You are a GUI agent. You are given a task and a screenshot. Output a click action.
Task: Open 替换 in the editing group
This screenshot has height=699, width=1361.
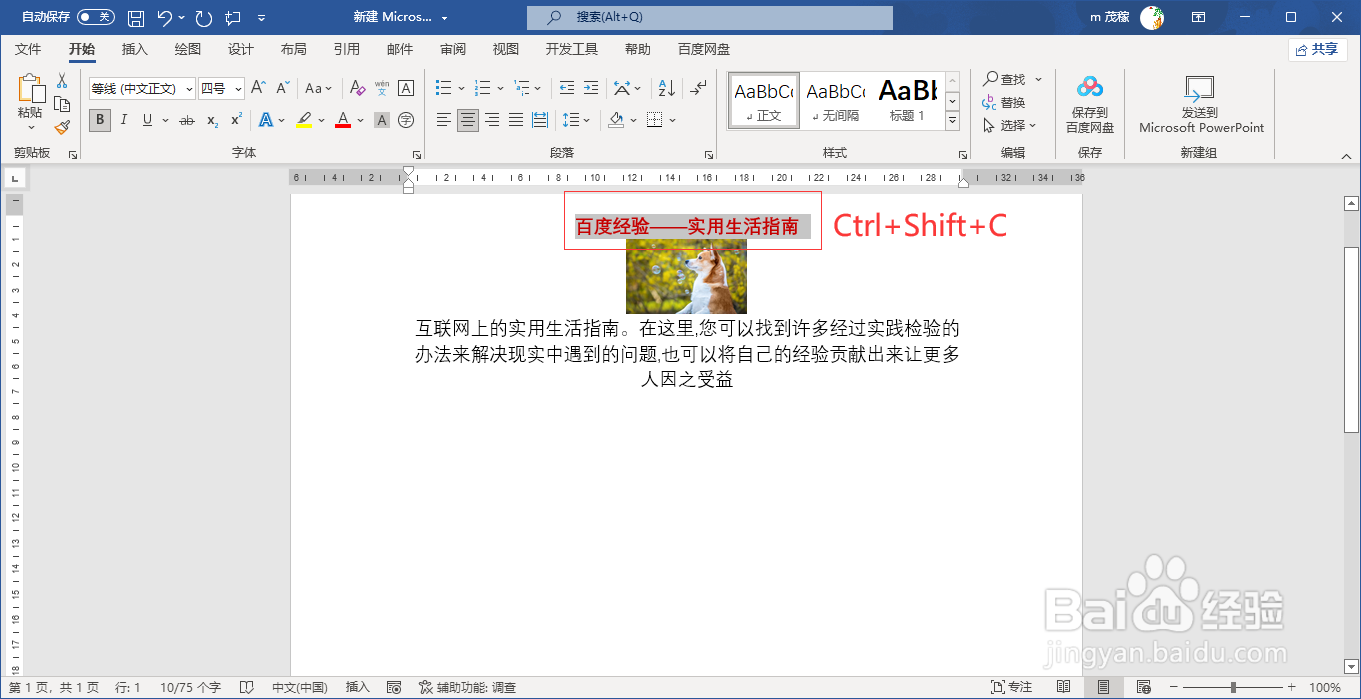click(1011, 102)
